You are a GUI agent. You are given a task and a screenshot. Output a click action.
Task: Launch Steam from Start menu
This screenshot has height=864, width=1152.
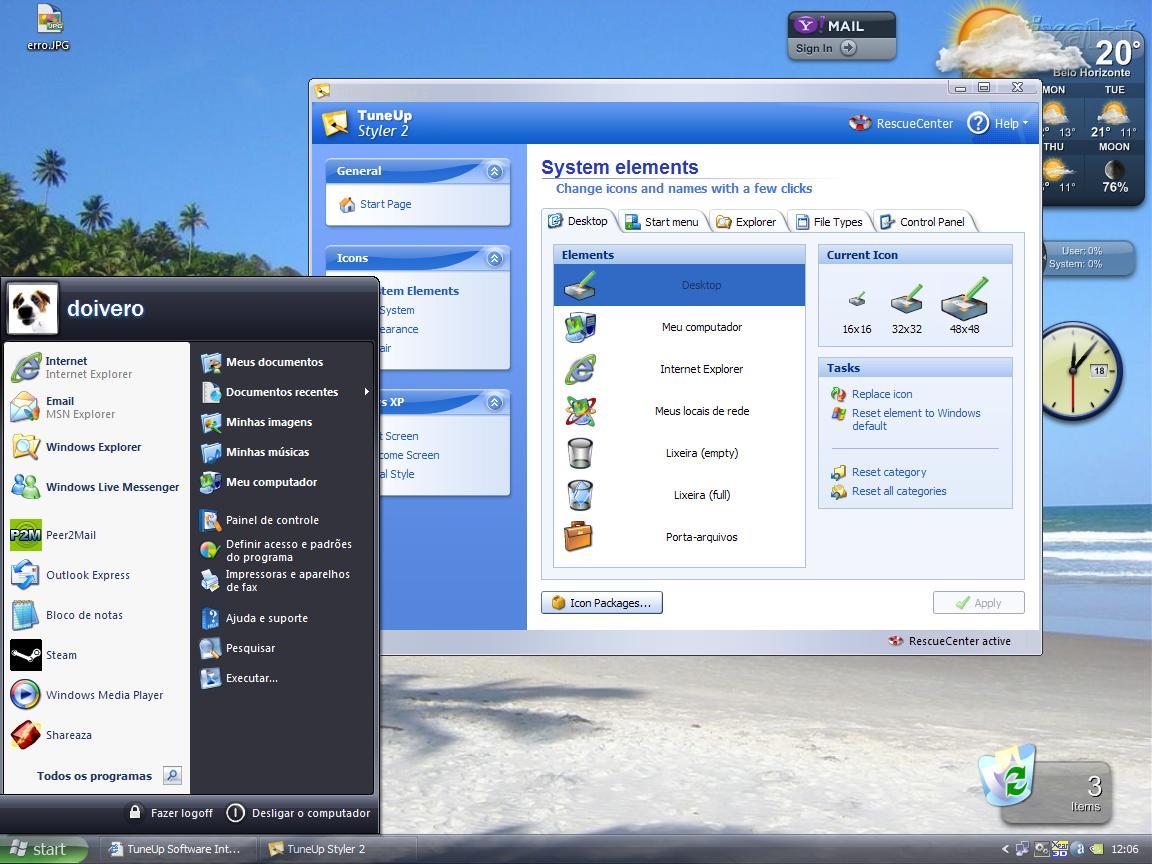pyautogui.click(x=96, y=655)
